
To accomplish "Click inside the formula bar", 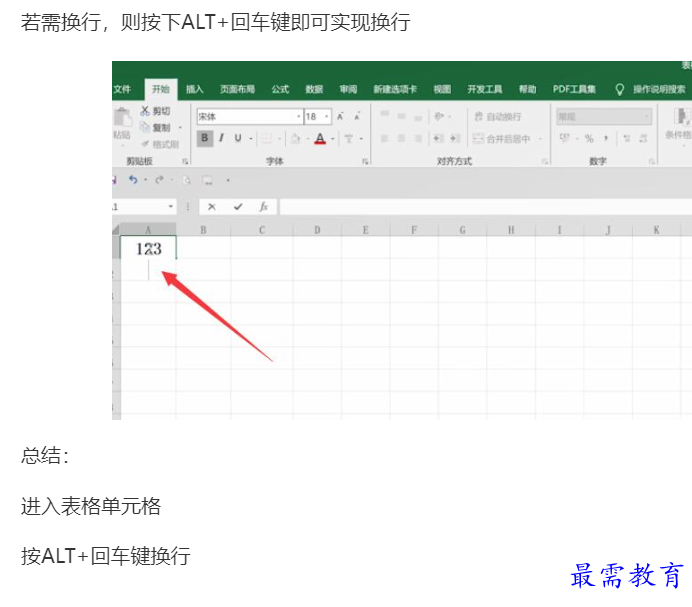I will click(x=485, y=207).
